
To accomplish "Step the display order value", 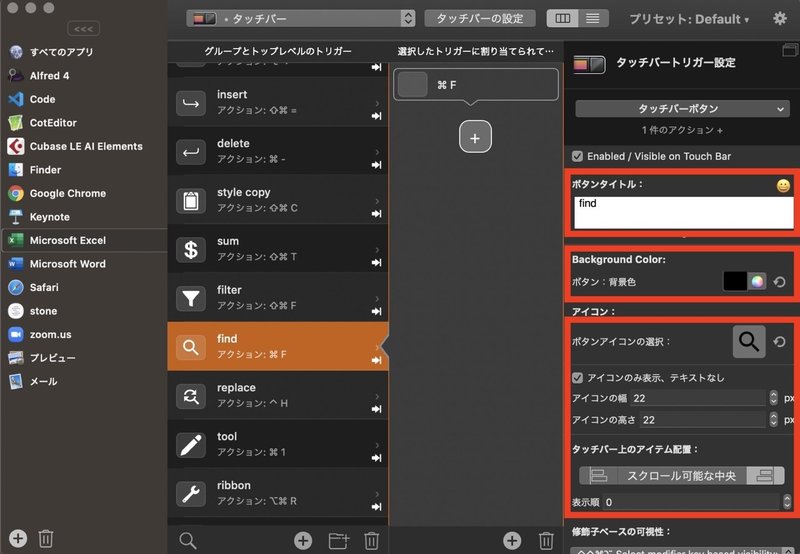I will click(x=787, y=502).
